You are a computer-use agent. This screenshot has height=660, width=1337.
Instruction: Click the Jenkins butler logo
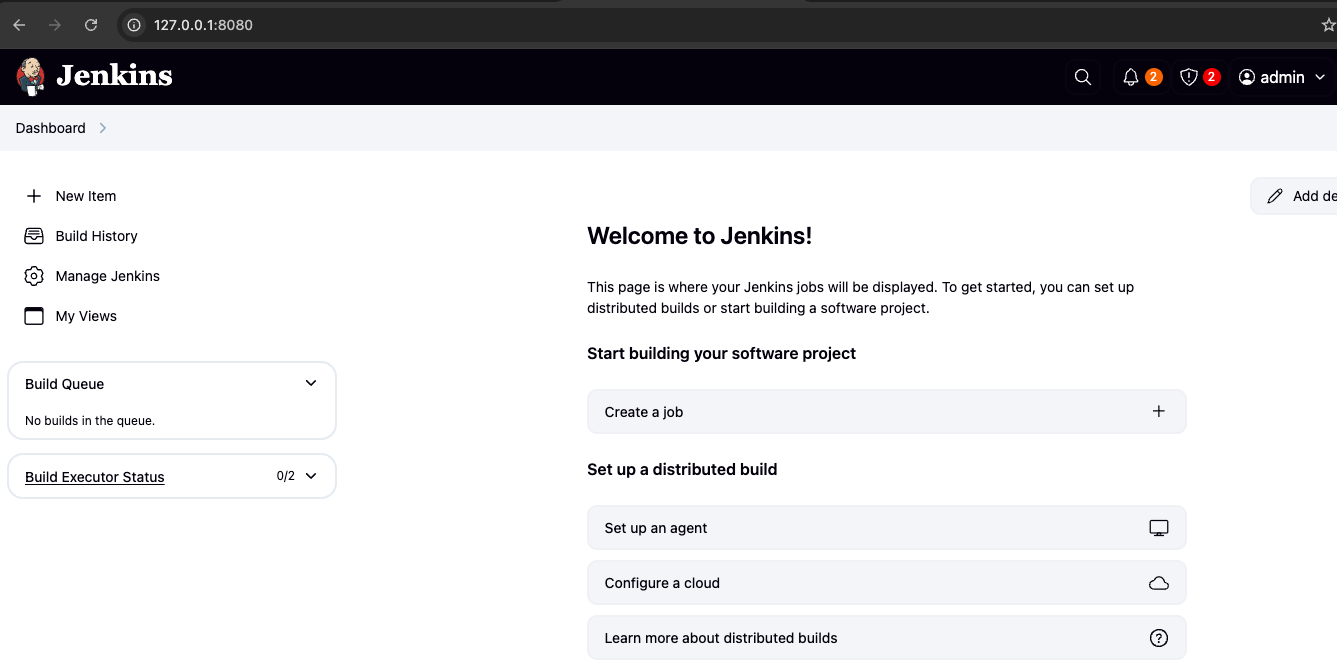pyautogui.click(x=31, y=76)
